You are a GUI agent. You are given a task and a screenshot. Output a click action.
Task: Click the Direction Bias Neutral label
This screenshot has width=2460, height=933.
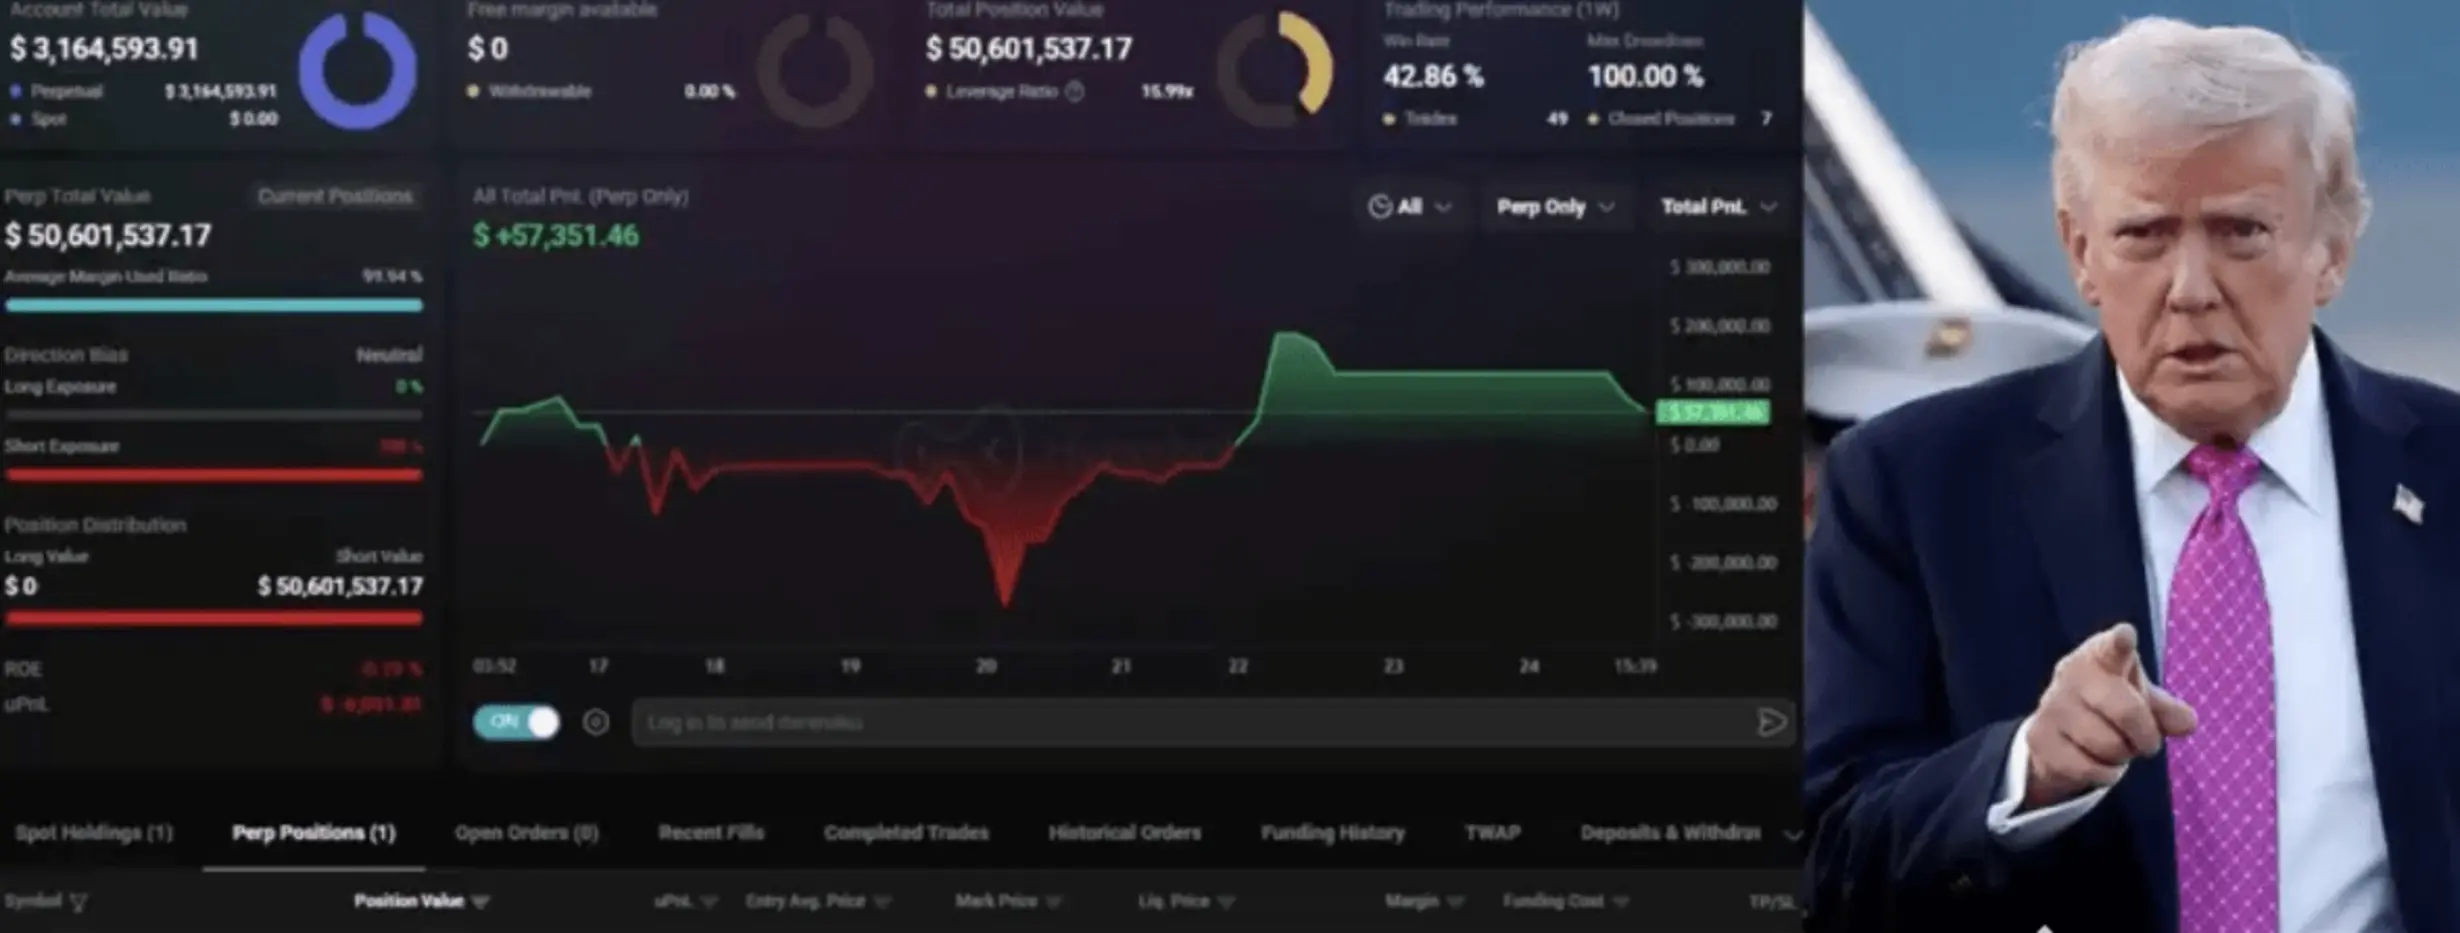click(x=388, y=355)
